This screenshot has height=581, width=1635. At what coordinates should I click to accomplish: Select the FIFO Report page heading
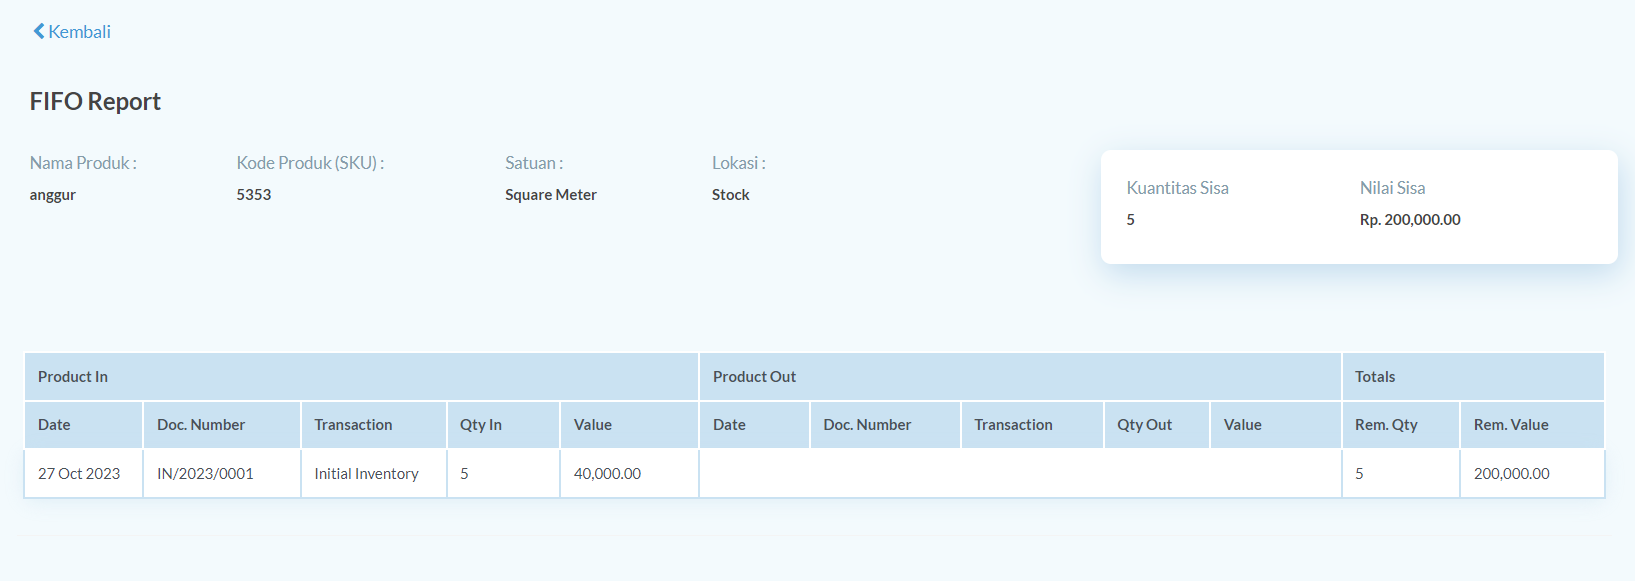(x=95, y=101)
